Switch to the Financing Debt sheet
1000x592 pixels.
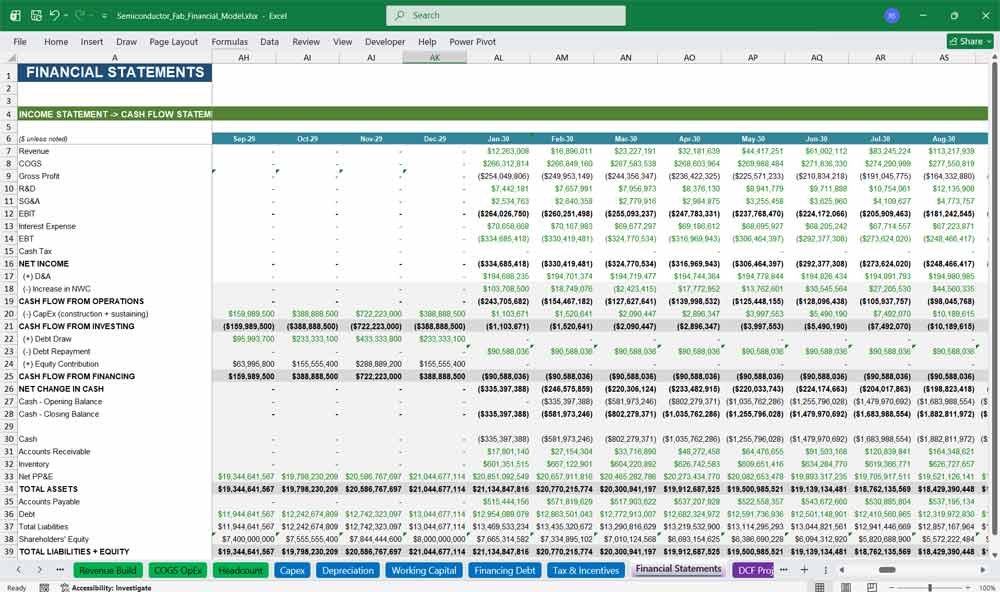click(x=504, y=570)
